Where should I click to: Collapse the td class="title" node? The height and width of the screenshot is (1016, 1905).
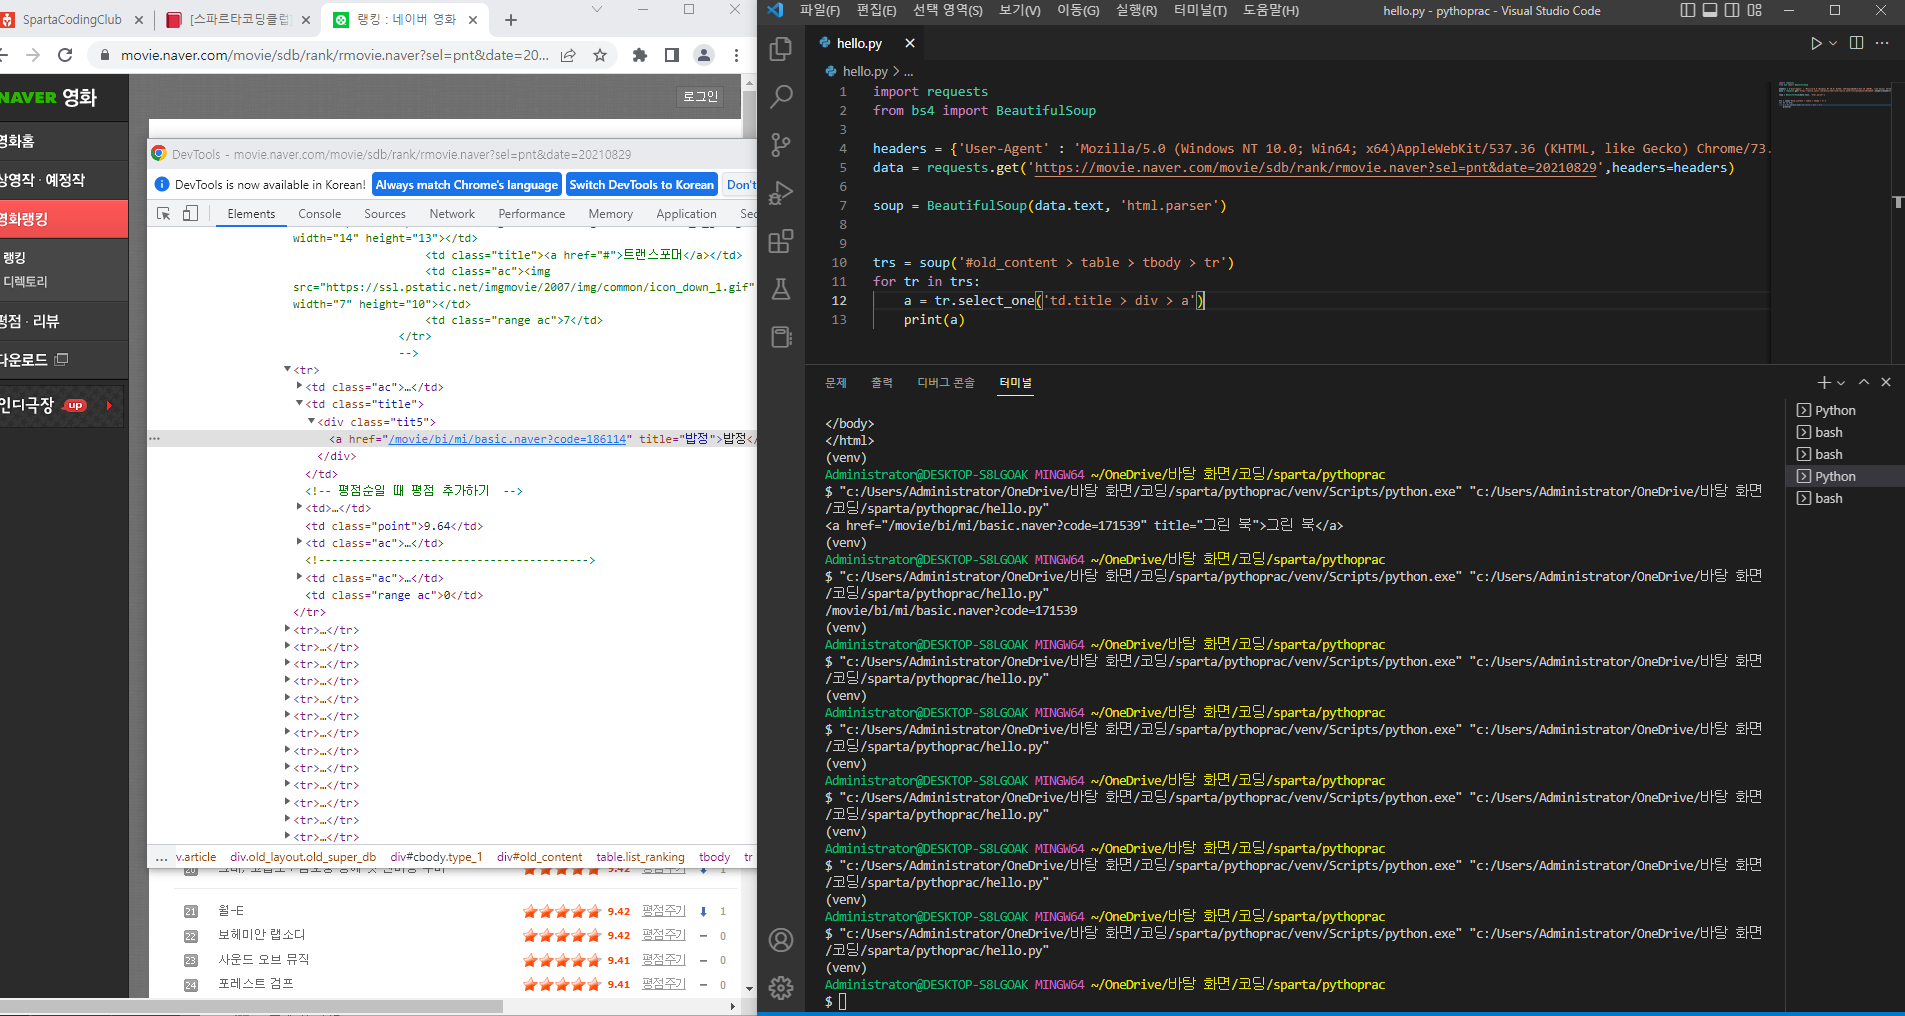299,404
